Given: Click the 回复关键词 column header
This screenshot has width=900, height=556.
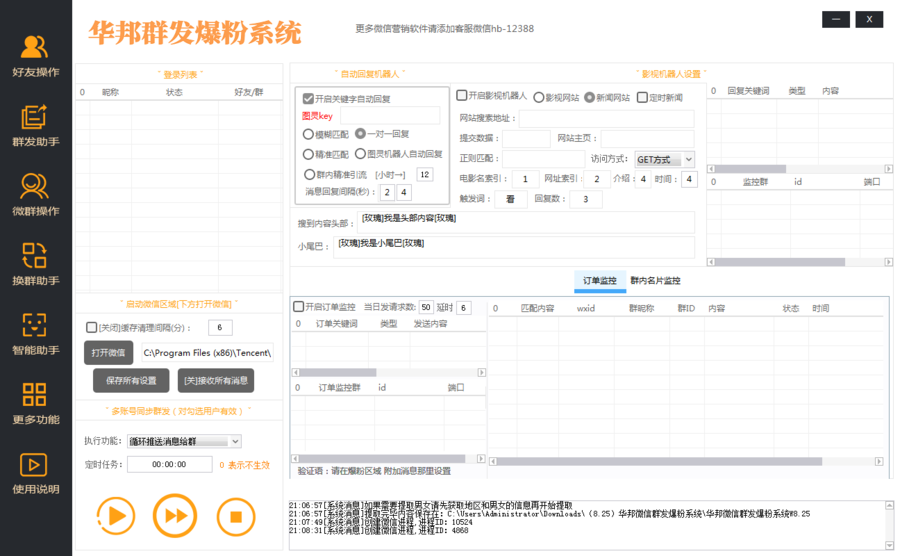Looking at the screenshot, I should pyautogui.click(x=748, y=91).
